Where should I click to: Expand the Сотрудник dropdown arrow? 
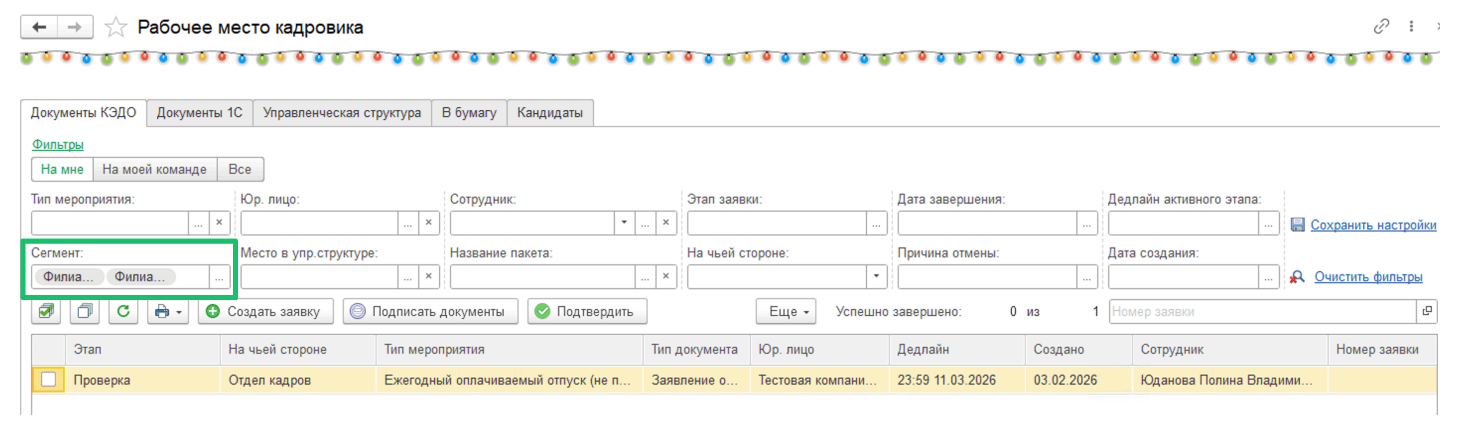[625, 223]
